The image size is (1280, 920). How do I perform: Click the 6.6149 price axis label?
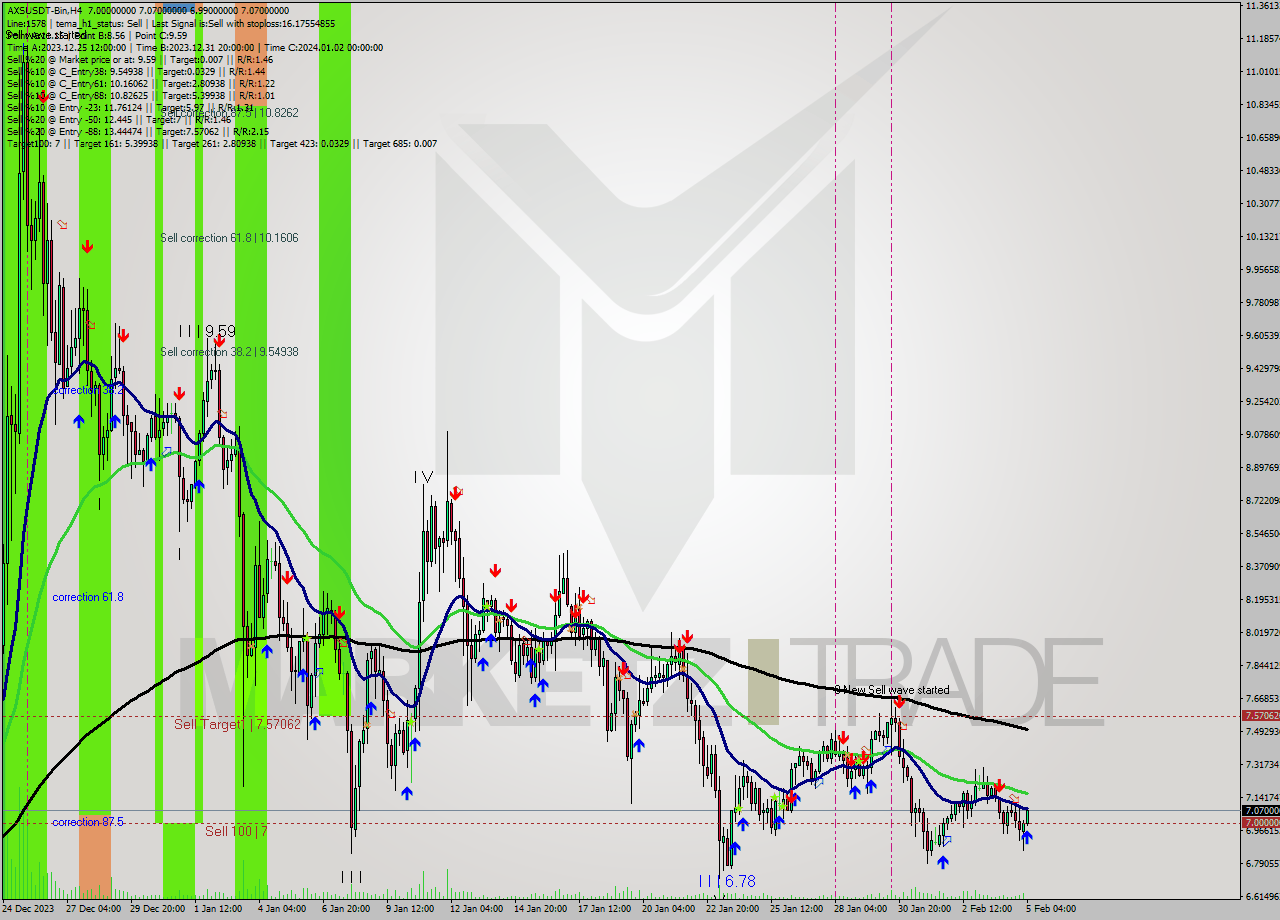tap(1262, 897)
